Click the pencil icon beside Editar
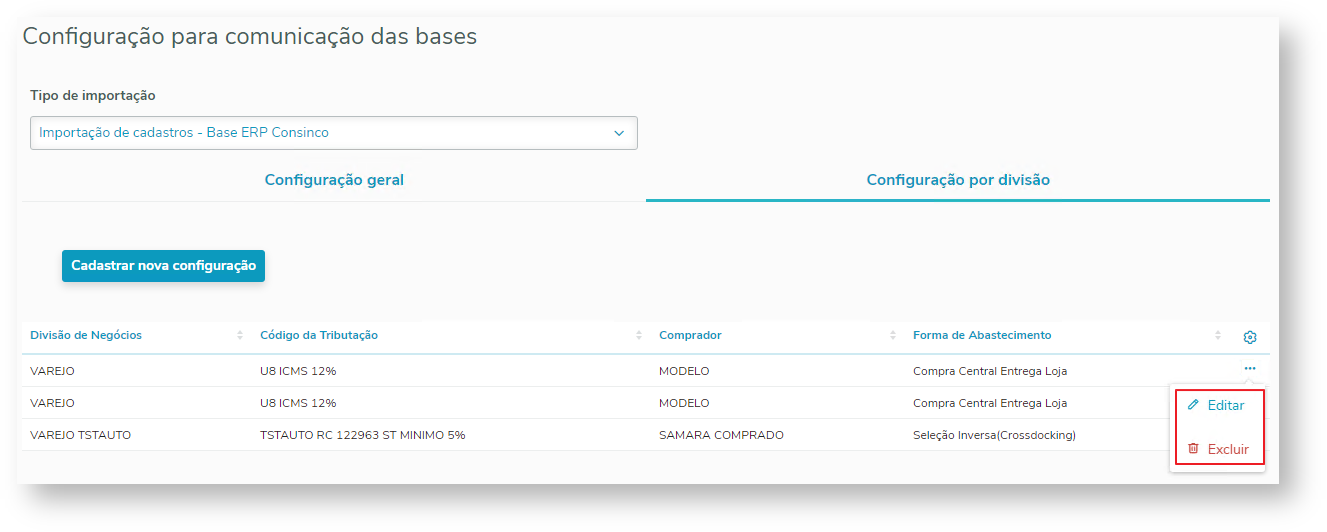Viewport: 1327px width, 532px height. click(x=1192, y=405)
